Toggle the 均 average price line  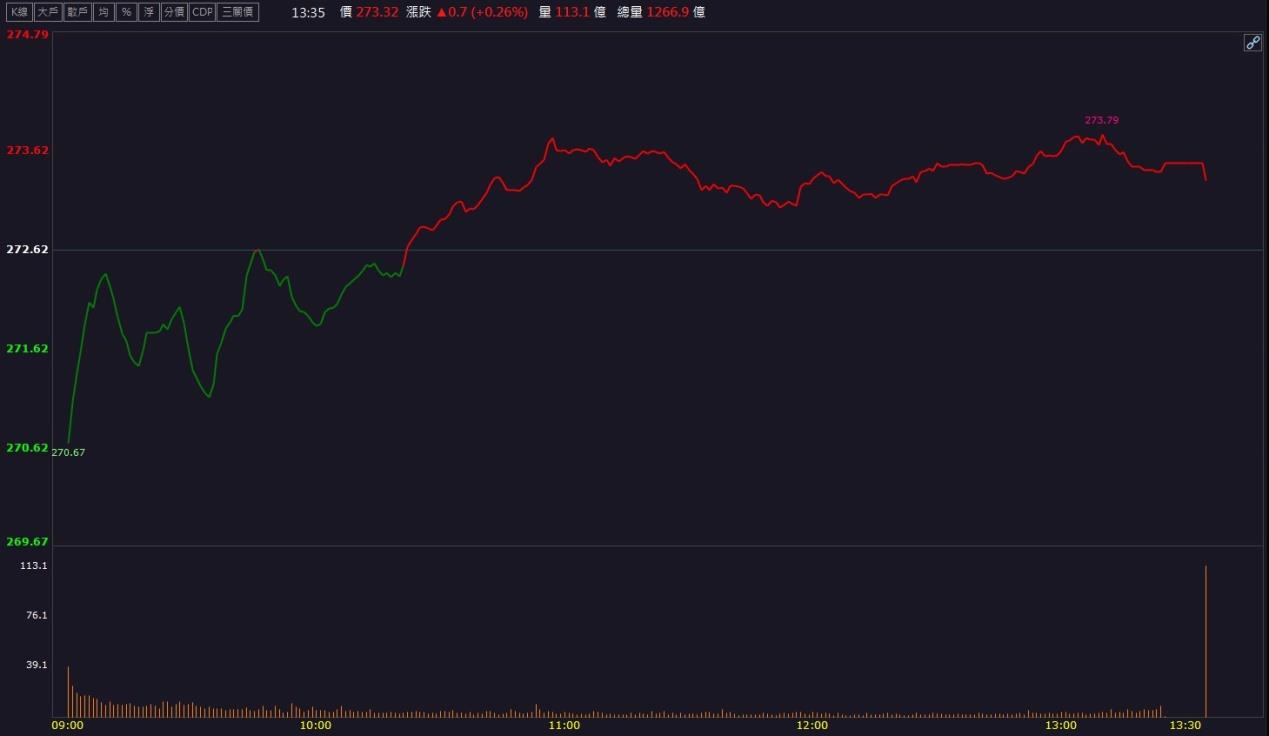[103, 12]
